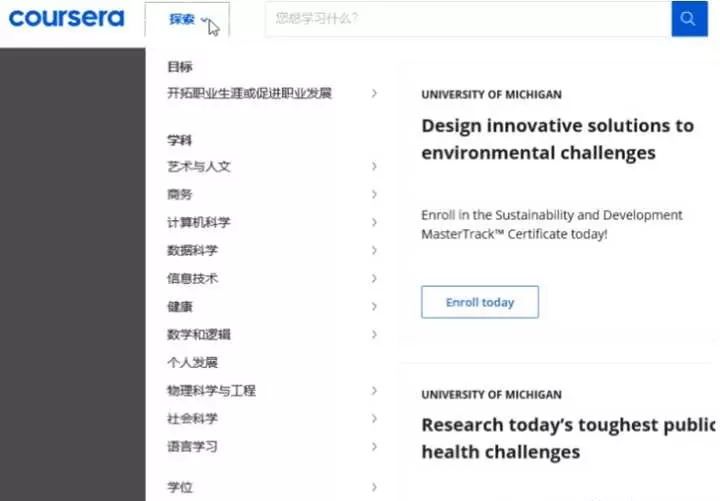This screenshot has width=720, height=501.
Task: Expand chevron beside 健康
Action: pyautogui.click(x=374, y=306)
